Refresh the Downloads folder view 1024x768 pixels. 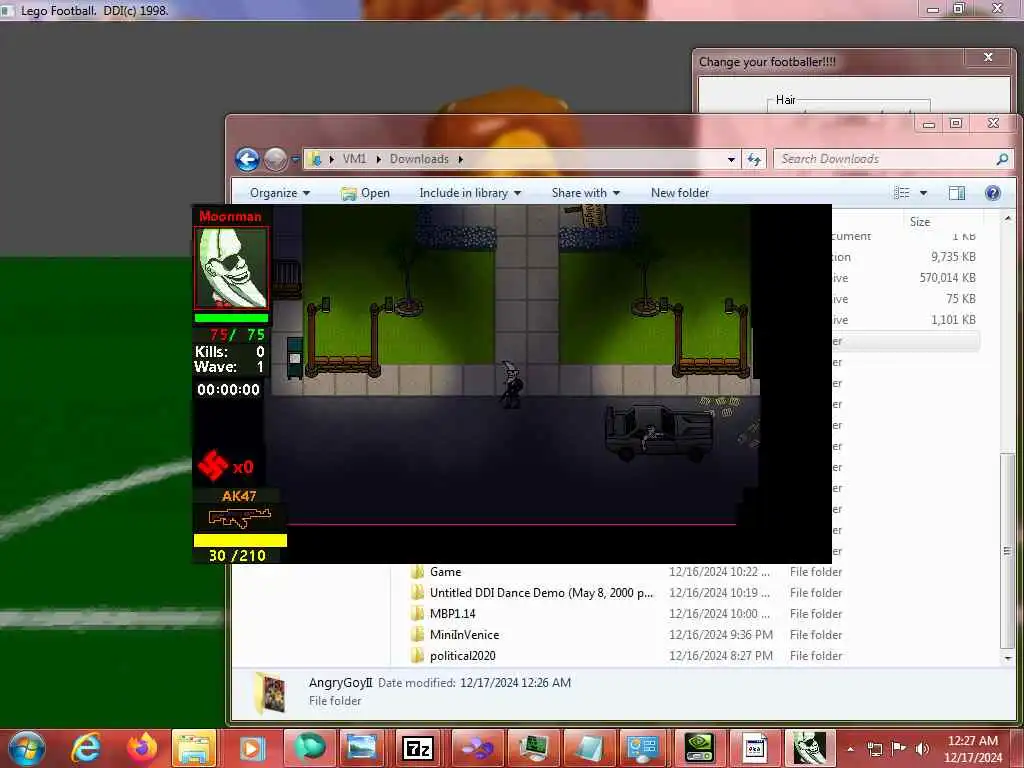click(x=754, y=159)
